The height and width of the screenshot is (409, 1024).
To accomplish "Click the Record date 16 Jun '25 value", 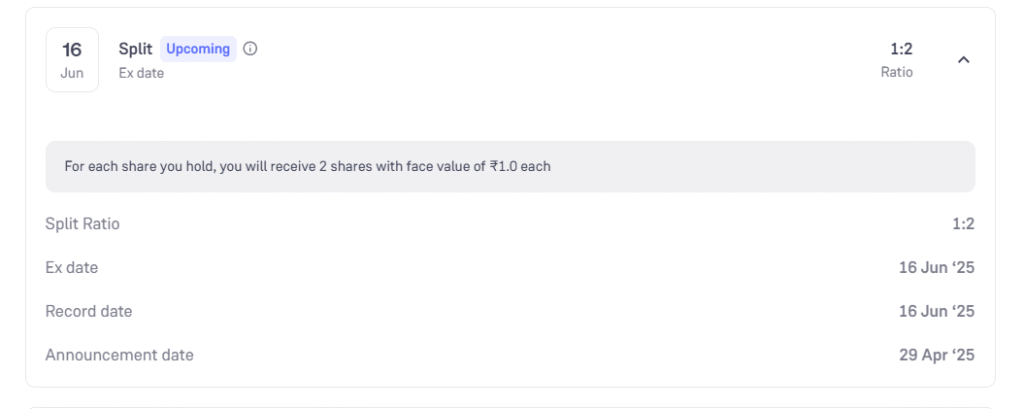I will pos(936,312).
